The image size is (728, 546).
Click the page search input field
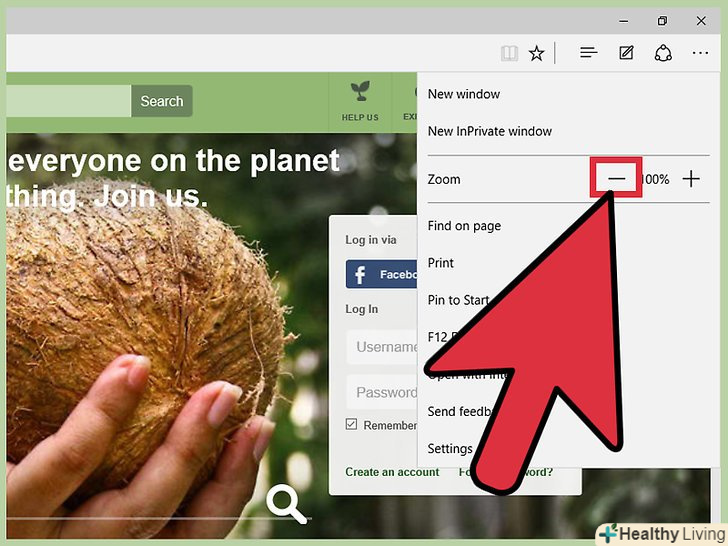pyautogui.click(x=69, y=101)
